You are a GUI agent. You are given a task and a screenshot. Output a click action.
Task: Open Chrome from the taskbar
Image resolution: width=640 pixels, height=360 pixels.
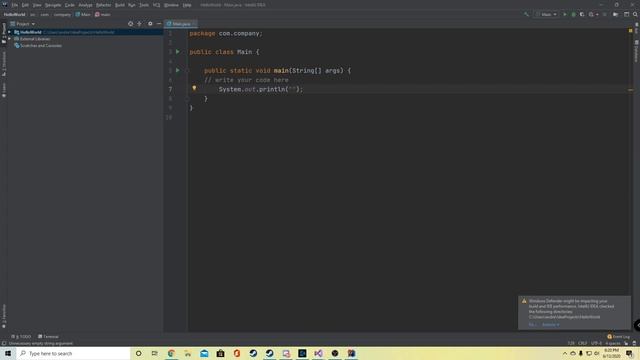(171, 353)
